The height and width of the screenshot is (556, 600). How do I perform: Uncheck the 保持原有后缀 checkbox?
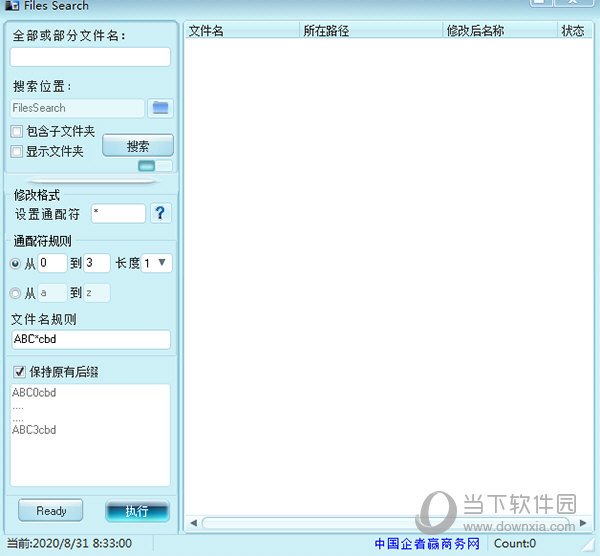click(17, 372)
